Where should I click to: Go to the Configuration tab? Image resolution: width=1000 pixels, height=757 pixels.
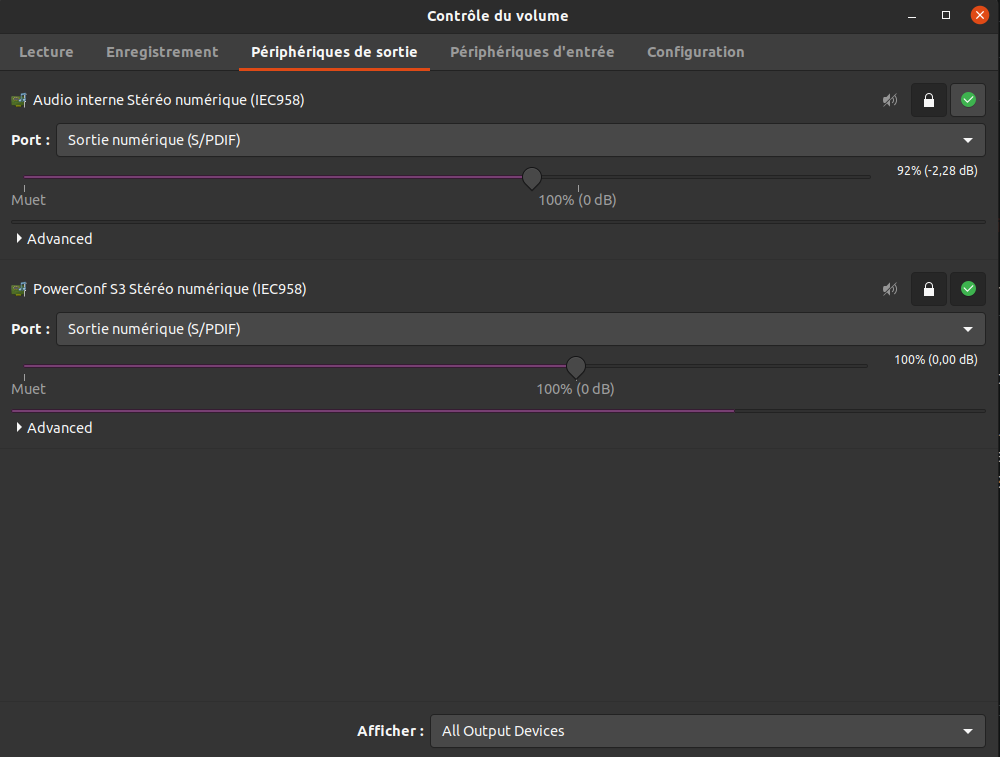pyautogui.click(x=695, y=52)
